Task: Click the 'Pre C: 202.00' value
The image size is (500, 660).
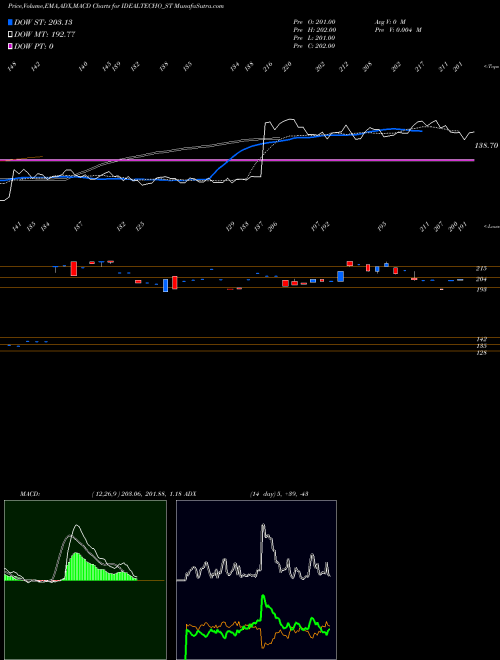Action: (314, 46)
